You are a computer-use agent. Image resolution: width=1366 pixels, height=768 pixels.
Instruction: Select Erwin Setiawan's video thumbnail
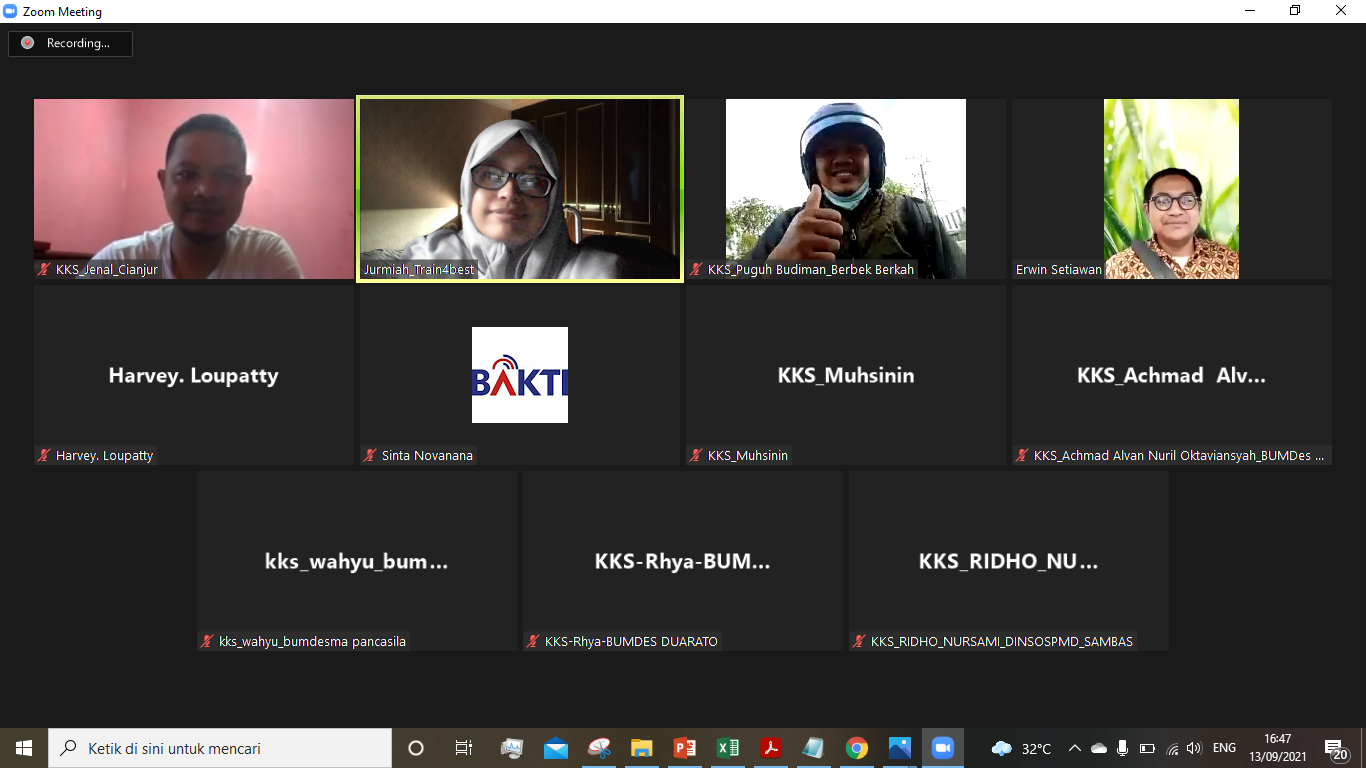[1171, 189]
